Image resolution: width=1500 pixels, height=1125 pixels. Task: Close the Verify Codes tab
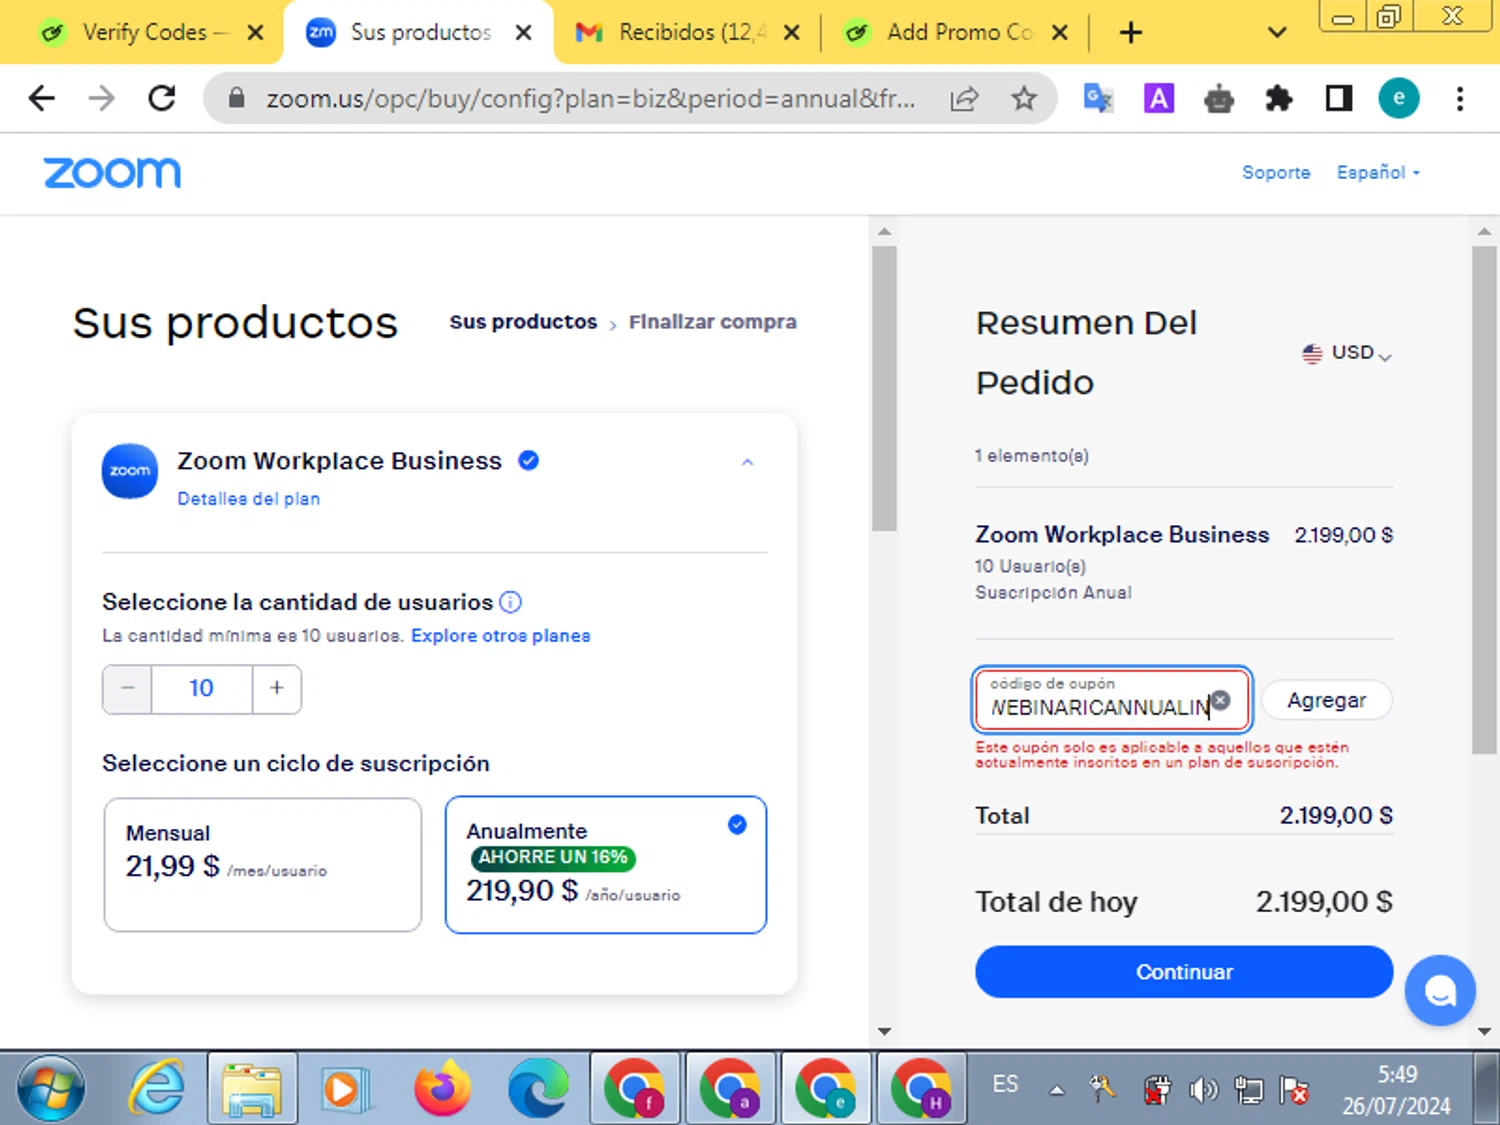(x=256, y=33)
